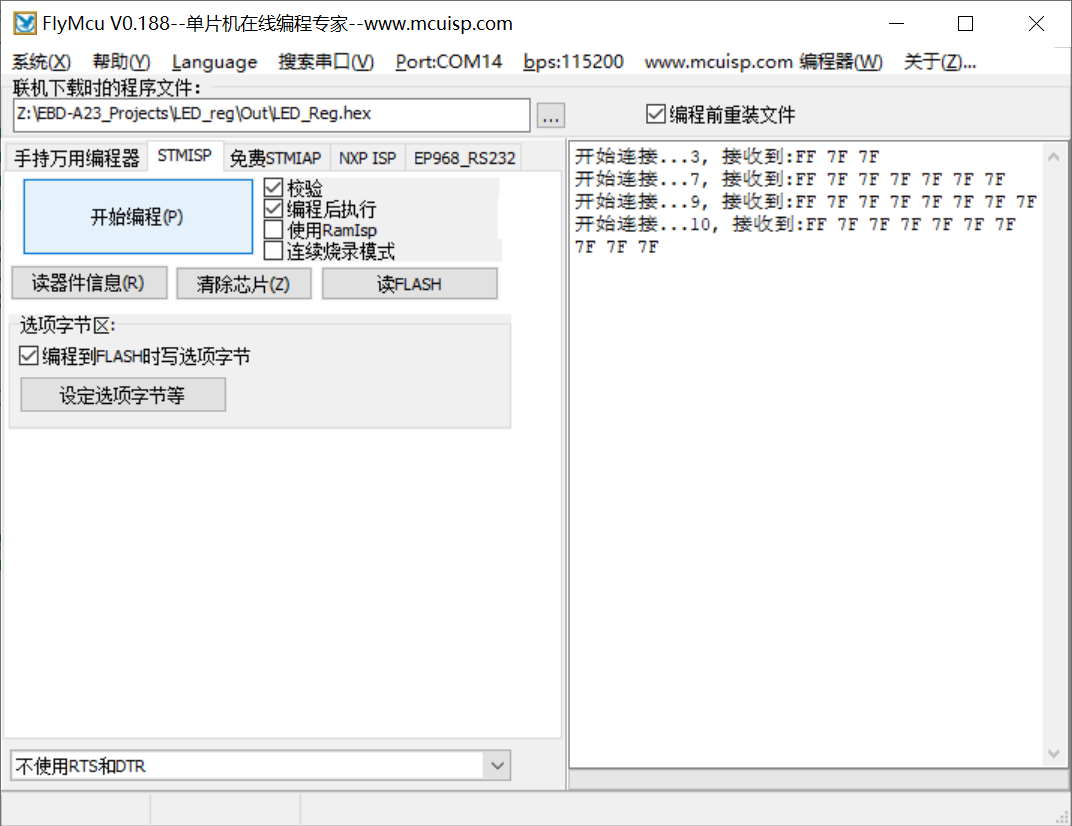Viewport: 1072px width, 826px height.
Task: Open the 关于(Z)... menu
Action: pyautogui.click(x=940, y=62)
